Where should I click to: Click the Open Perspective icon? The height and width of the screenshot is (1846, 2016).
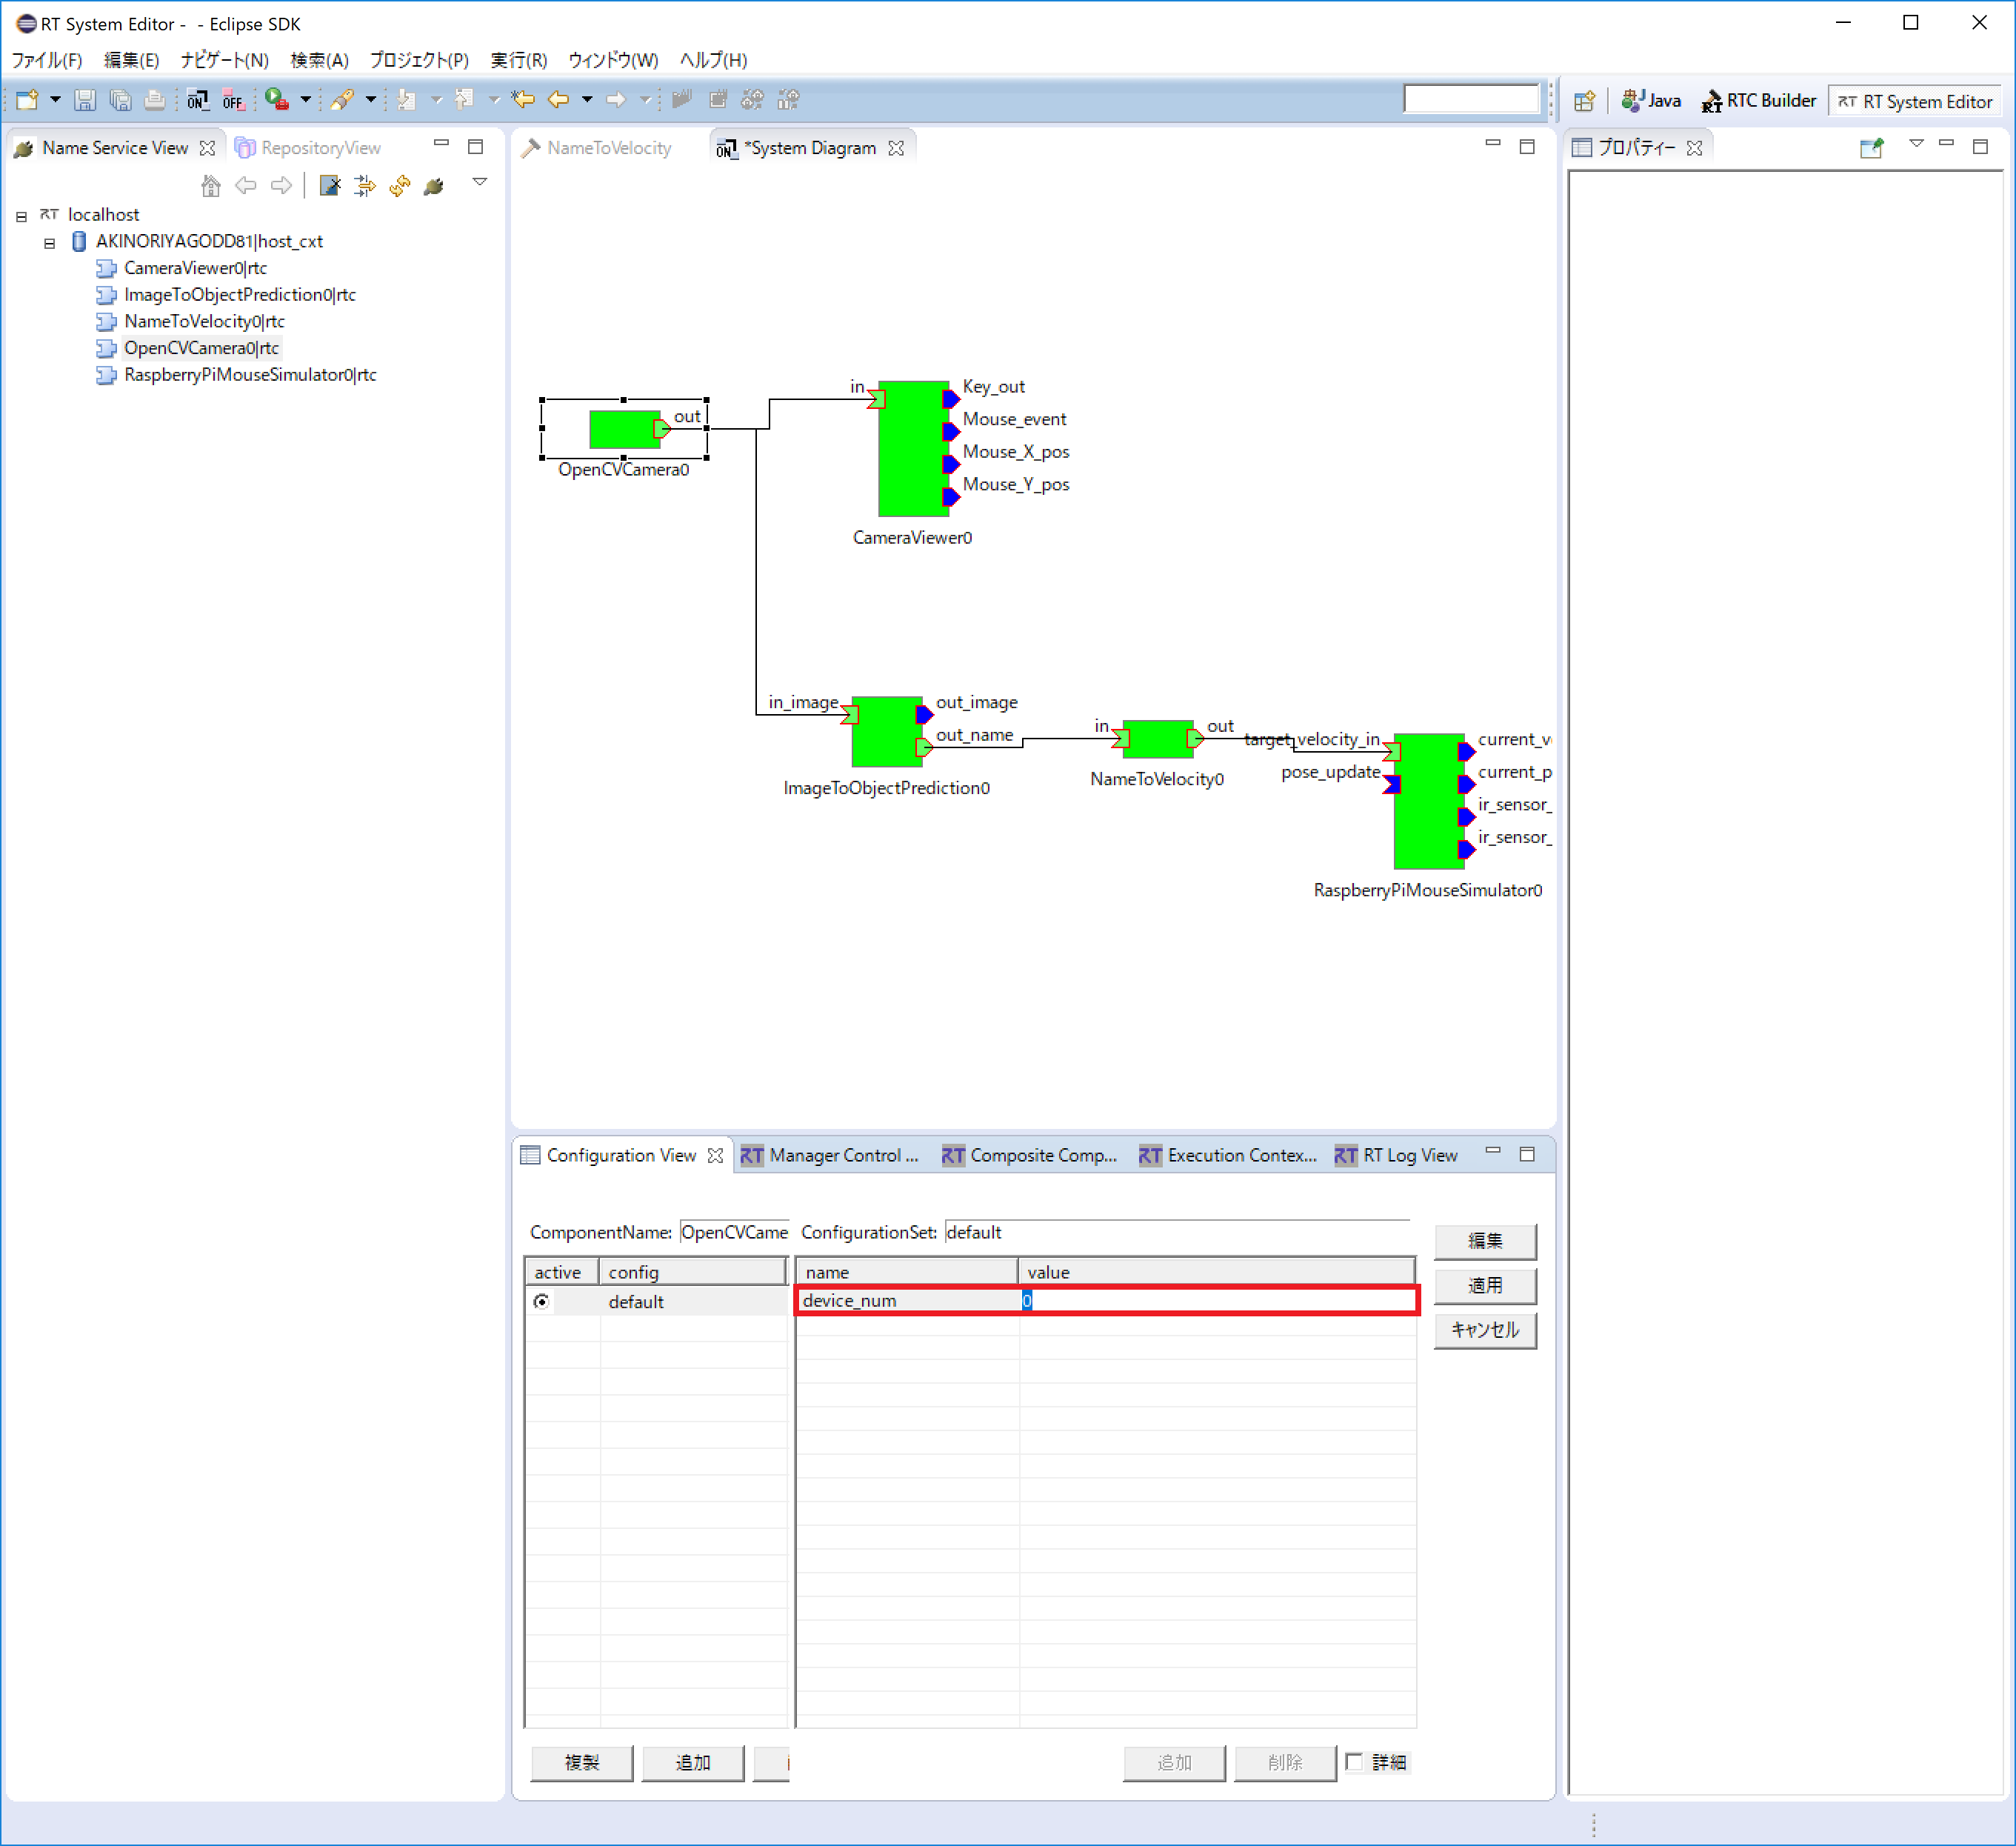(x=1584, y=101)
